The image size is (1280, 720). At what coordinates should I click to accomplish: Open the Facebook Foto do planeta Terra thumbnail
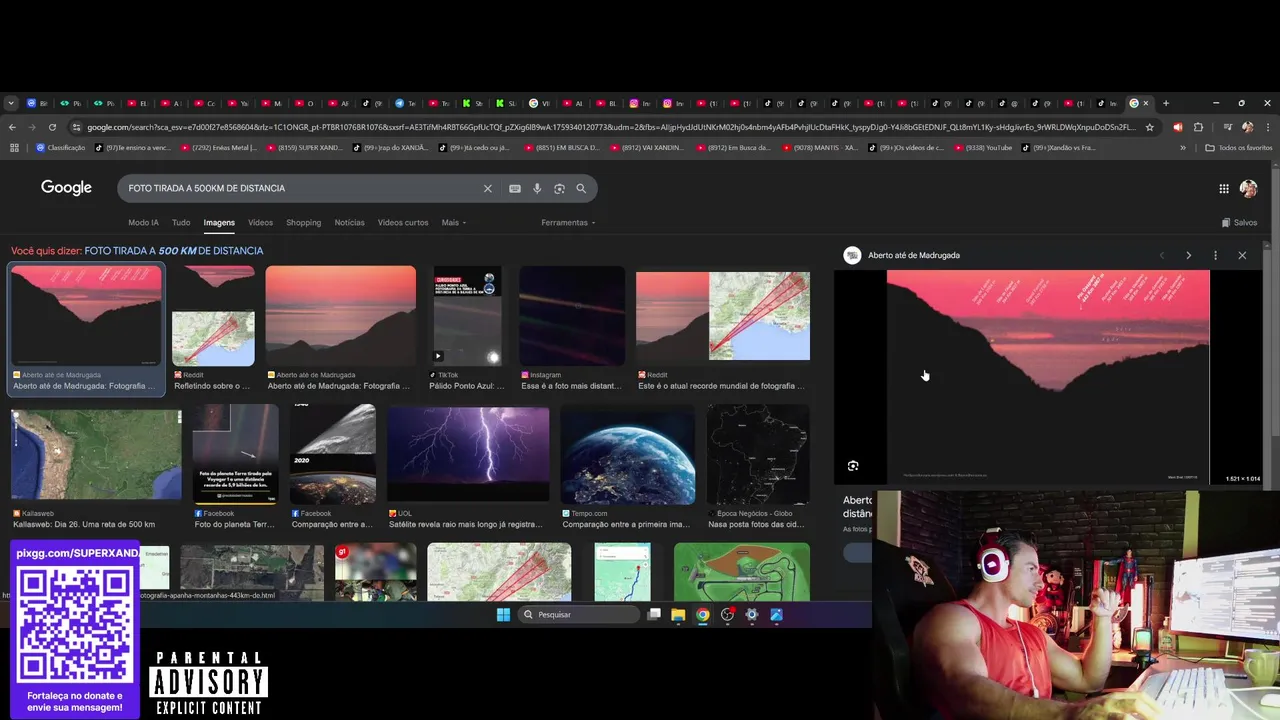point(235,455)
